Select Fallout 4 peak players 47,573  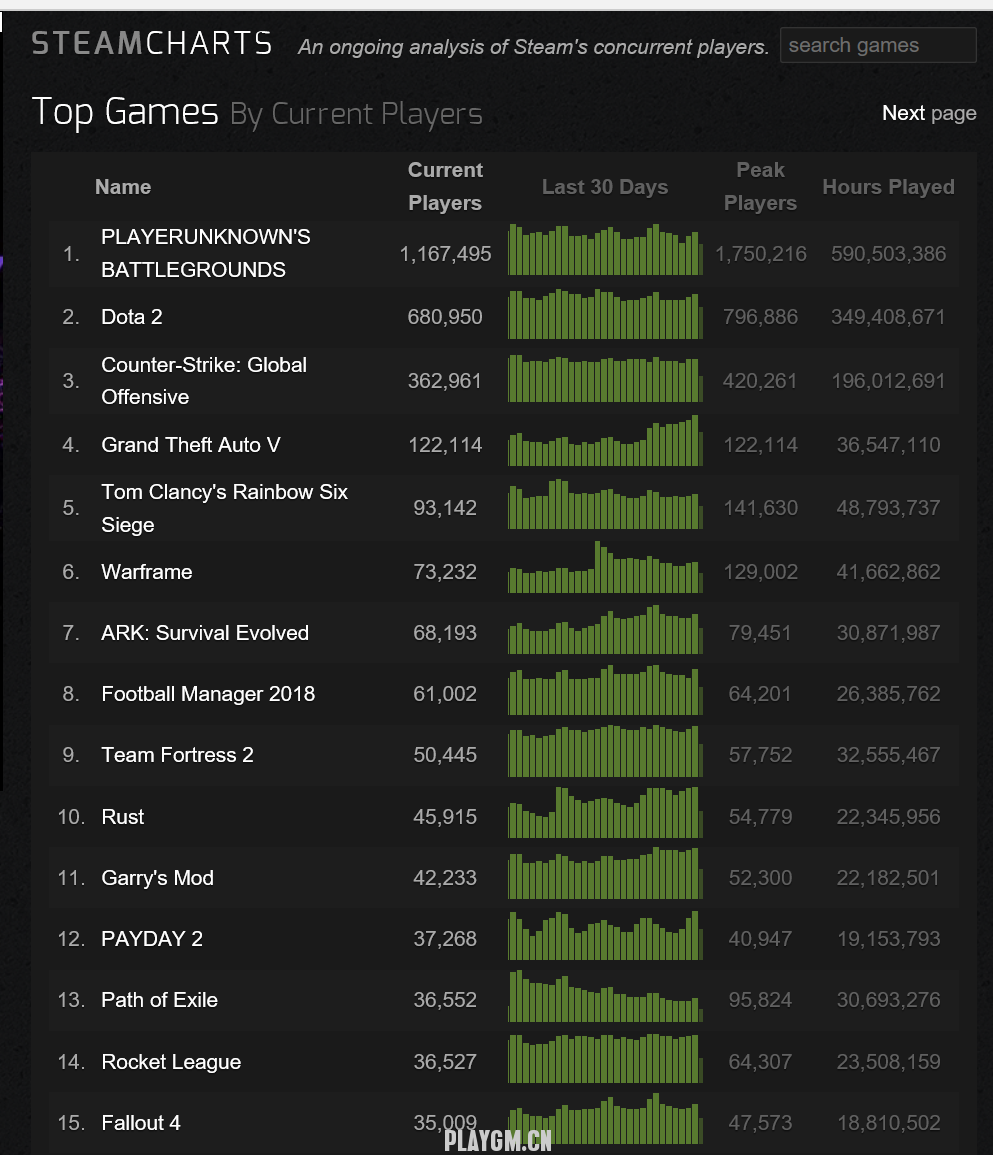[x=760, y=1123]
